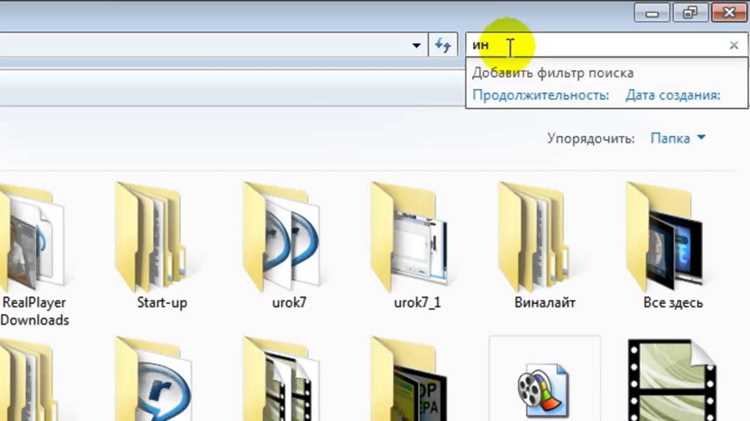Select the filmstrip video thumbnail
The width and height of the screenshot is (750, 421).
click(x=672, y=380)
